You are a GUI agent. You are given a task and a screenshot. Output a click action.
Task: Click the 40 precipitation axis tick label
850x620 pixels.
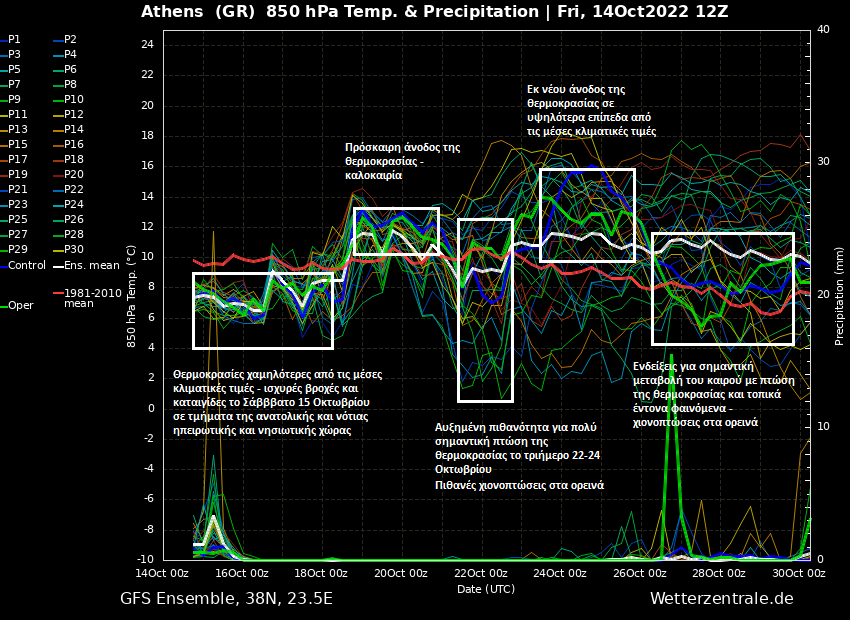[x=823, y=29]
